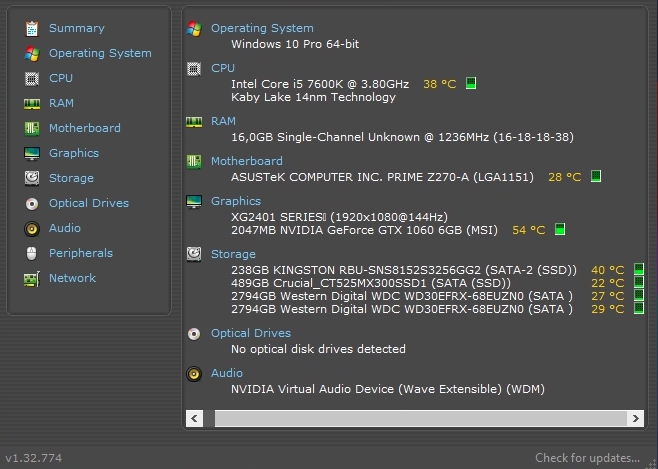
Task: Click the CPU heading link in main panel
Action: (x=223, y=68)
